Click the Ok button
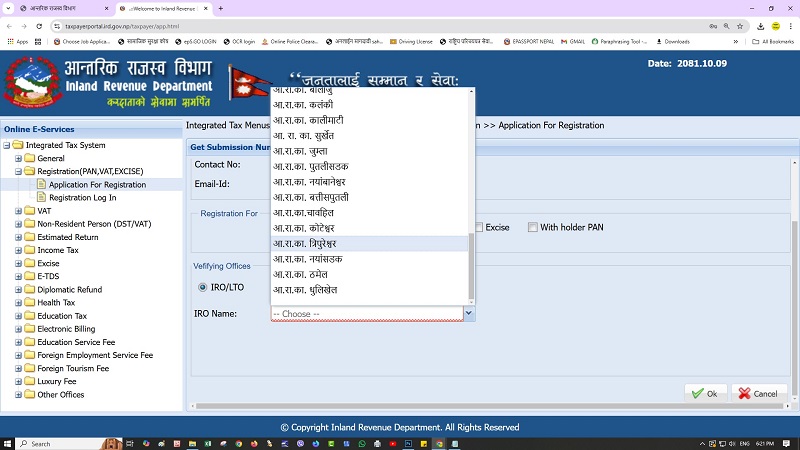The image size is (800, 450). click(705, 393)
